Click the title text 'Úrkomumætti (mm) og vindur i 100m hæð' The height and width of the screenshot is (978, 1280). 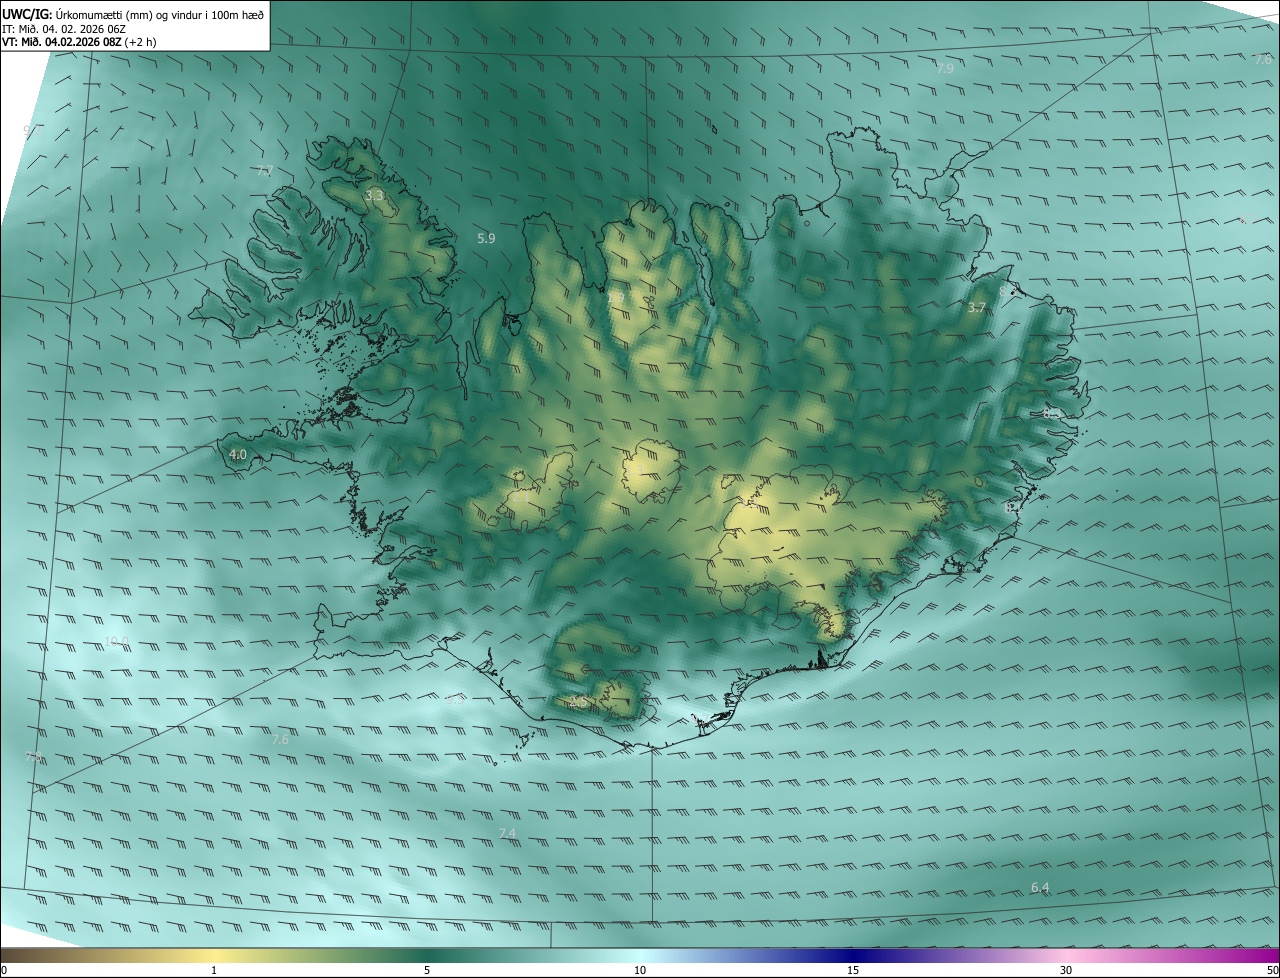pyautogui.click(x=159, y=15)
